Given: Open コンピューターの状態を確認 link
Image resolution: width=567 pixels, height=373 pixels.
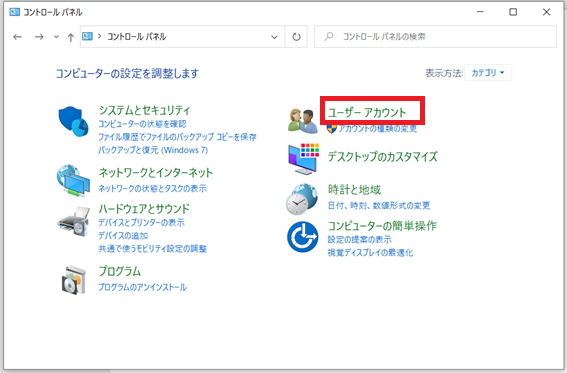Looking at the screenshot, I should [x=142, y=124].
